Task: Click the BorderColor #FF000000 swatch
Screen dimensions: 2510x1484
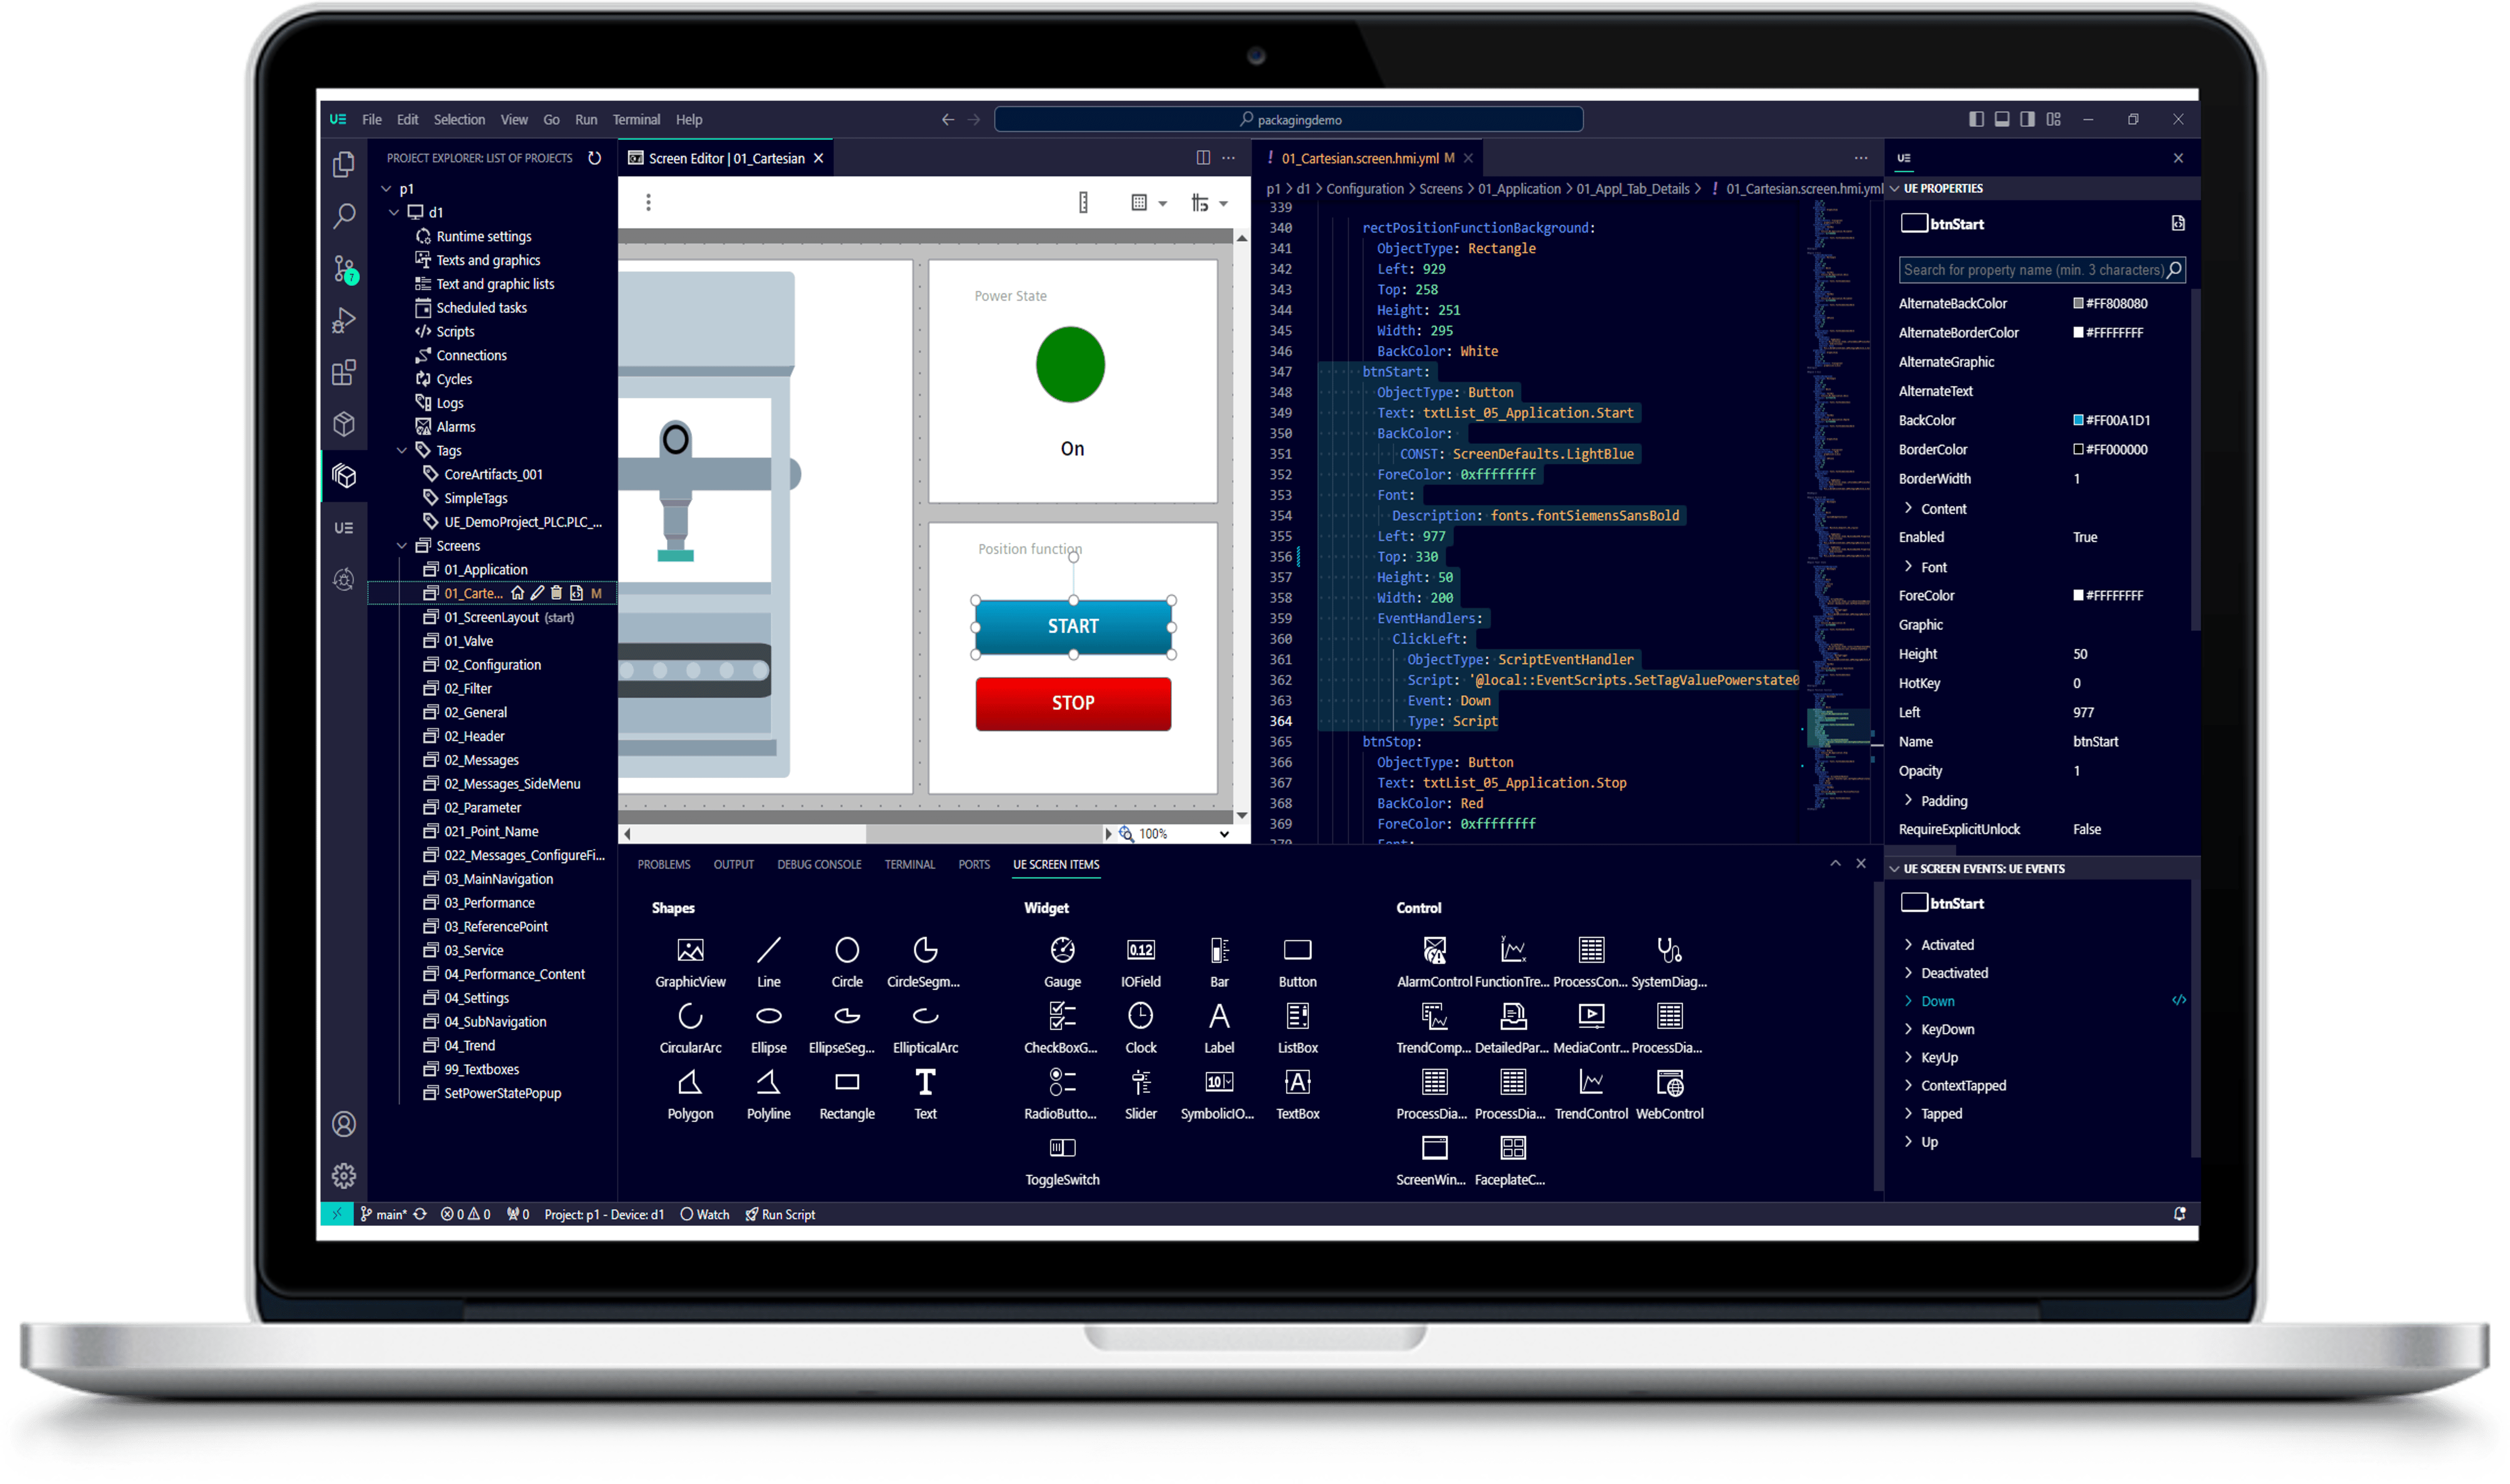Action: [2079, 450]
